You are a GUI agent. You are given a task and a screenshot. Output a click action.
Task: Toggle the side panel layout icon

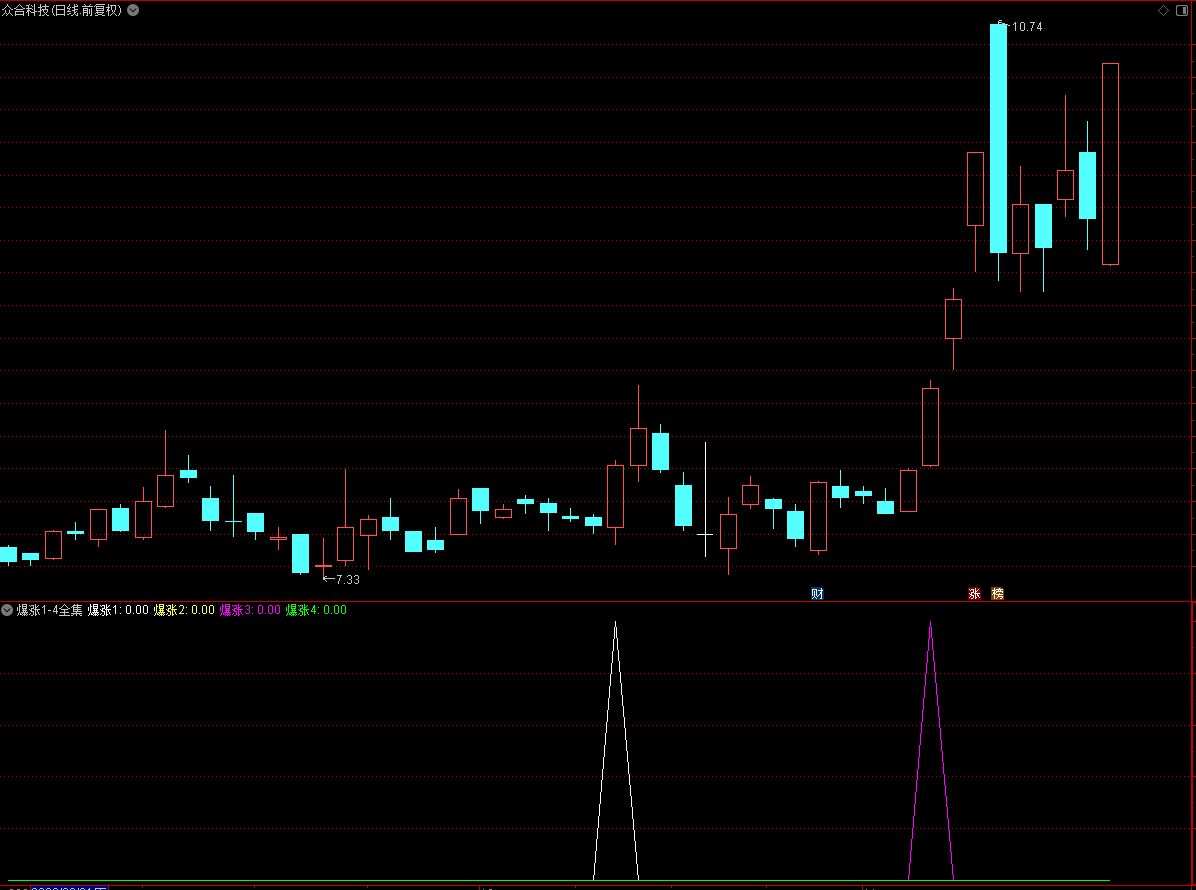click(1182, 10)
